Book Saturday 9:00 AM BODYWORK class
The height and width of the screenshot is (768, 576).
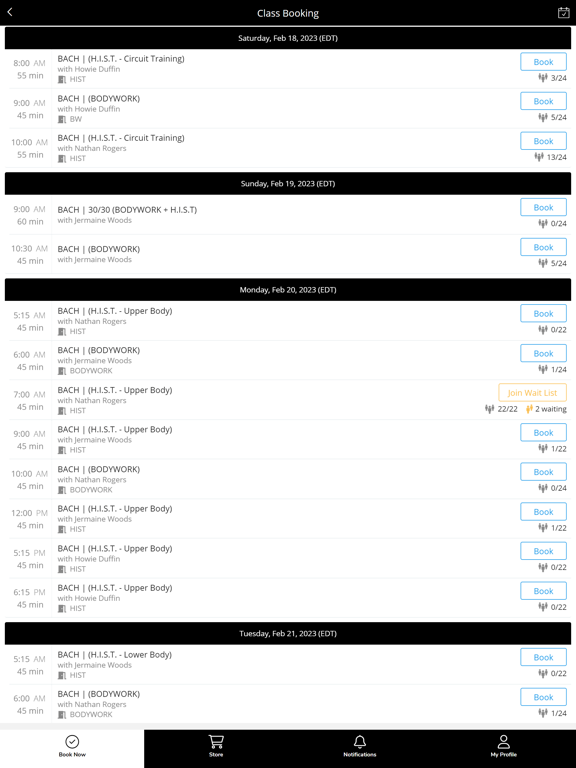[543, 101]
